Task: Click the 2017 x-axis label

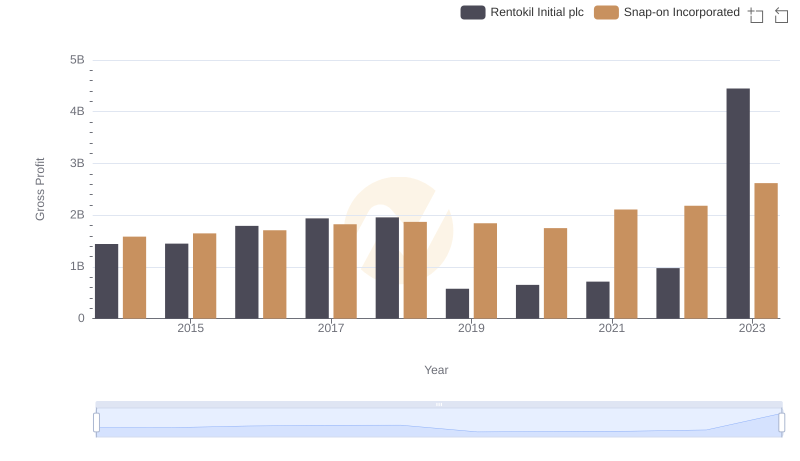Action: click(331, 328)
